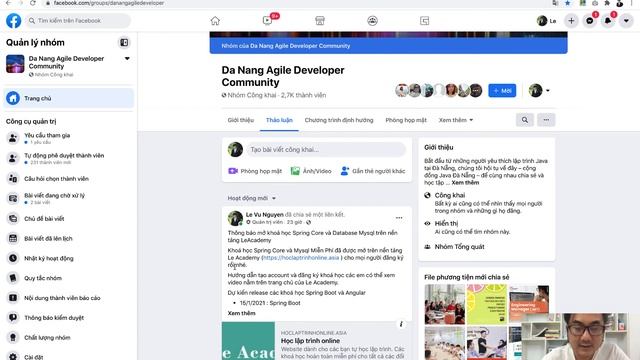Screen dimensions: 640x360
Task: Open Bài viết đã lên lịch
Action: pos(69,238)
